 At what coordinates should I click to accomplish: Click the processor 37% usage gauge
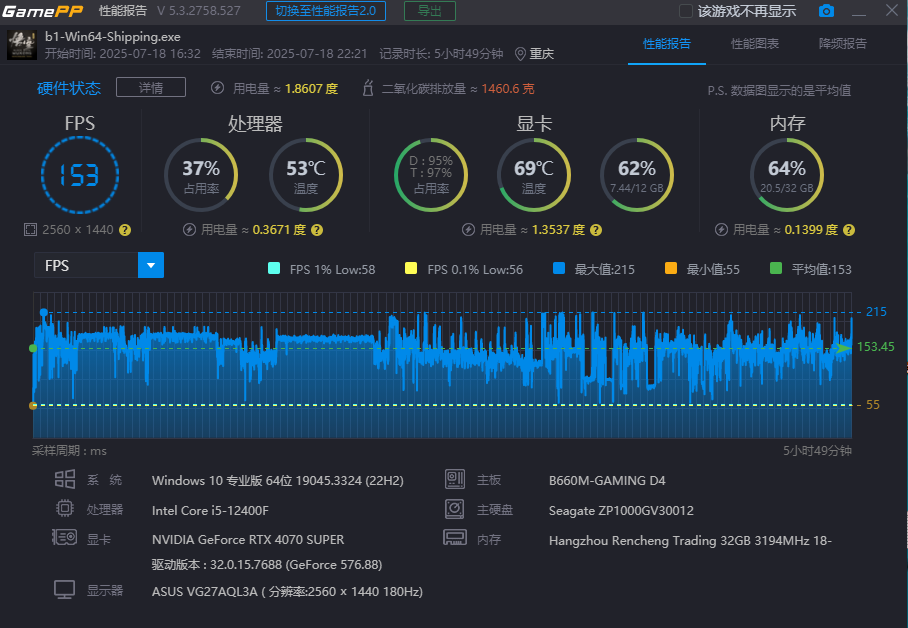(201, 175)
